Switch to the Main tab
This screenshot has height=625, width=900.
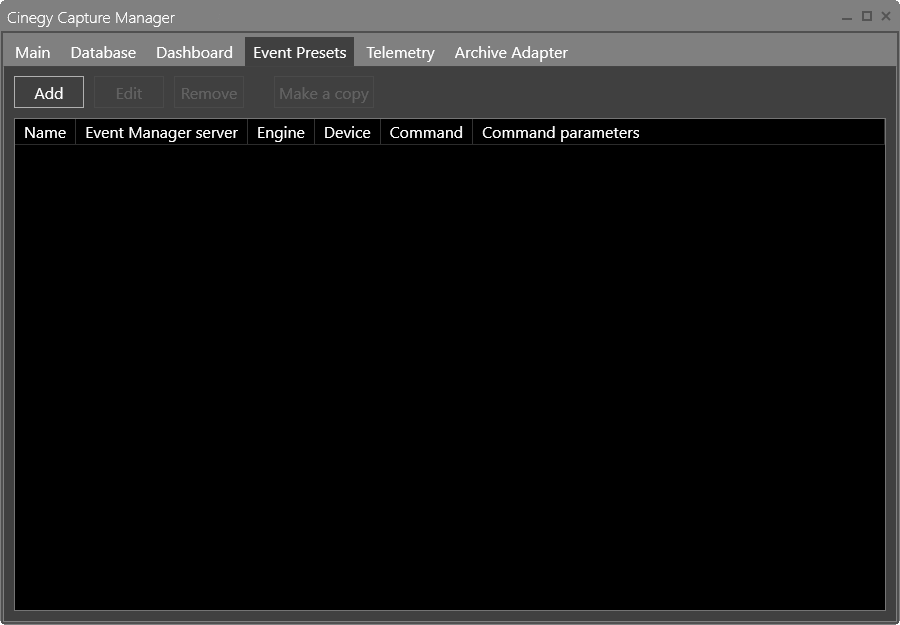point(32,52)
